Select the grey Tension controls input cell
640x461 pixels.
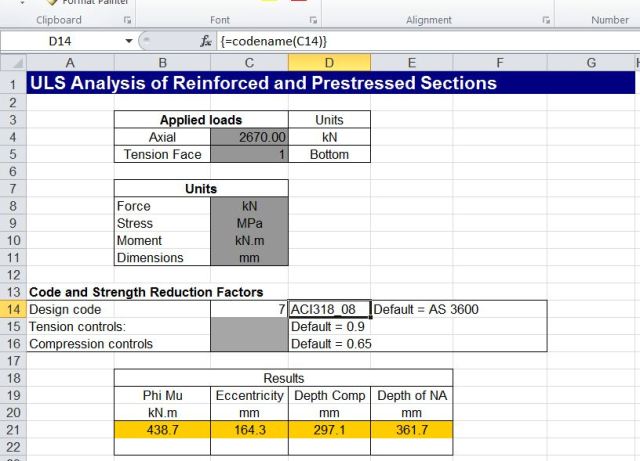pyautogui.click(x=249, y=326)
